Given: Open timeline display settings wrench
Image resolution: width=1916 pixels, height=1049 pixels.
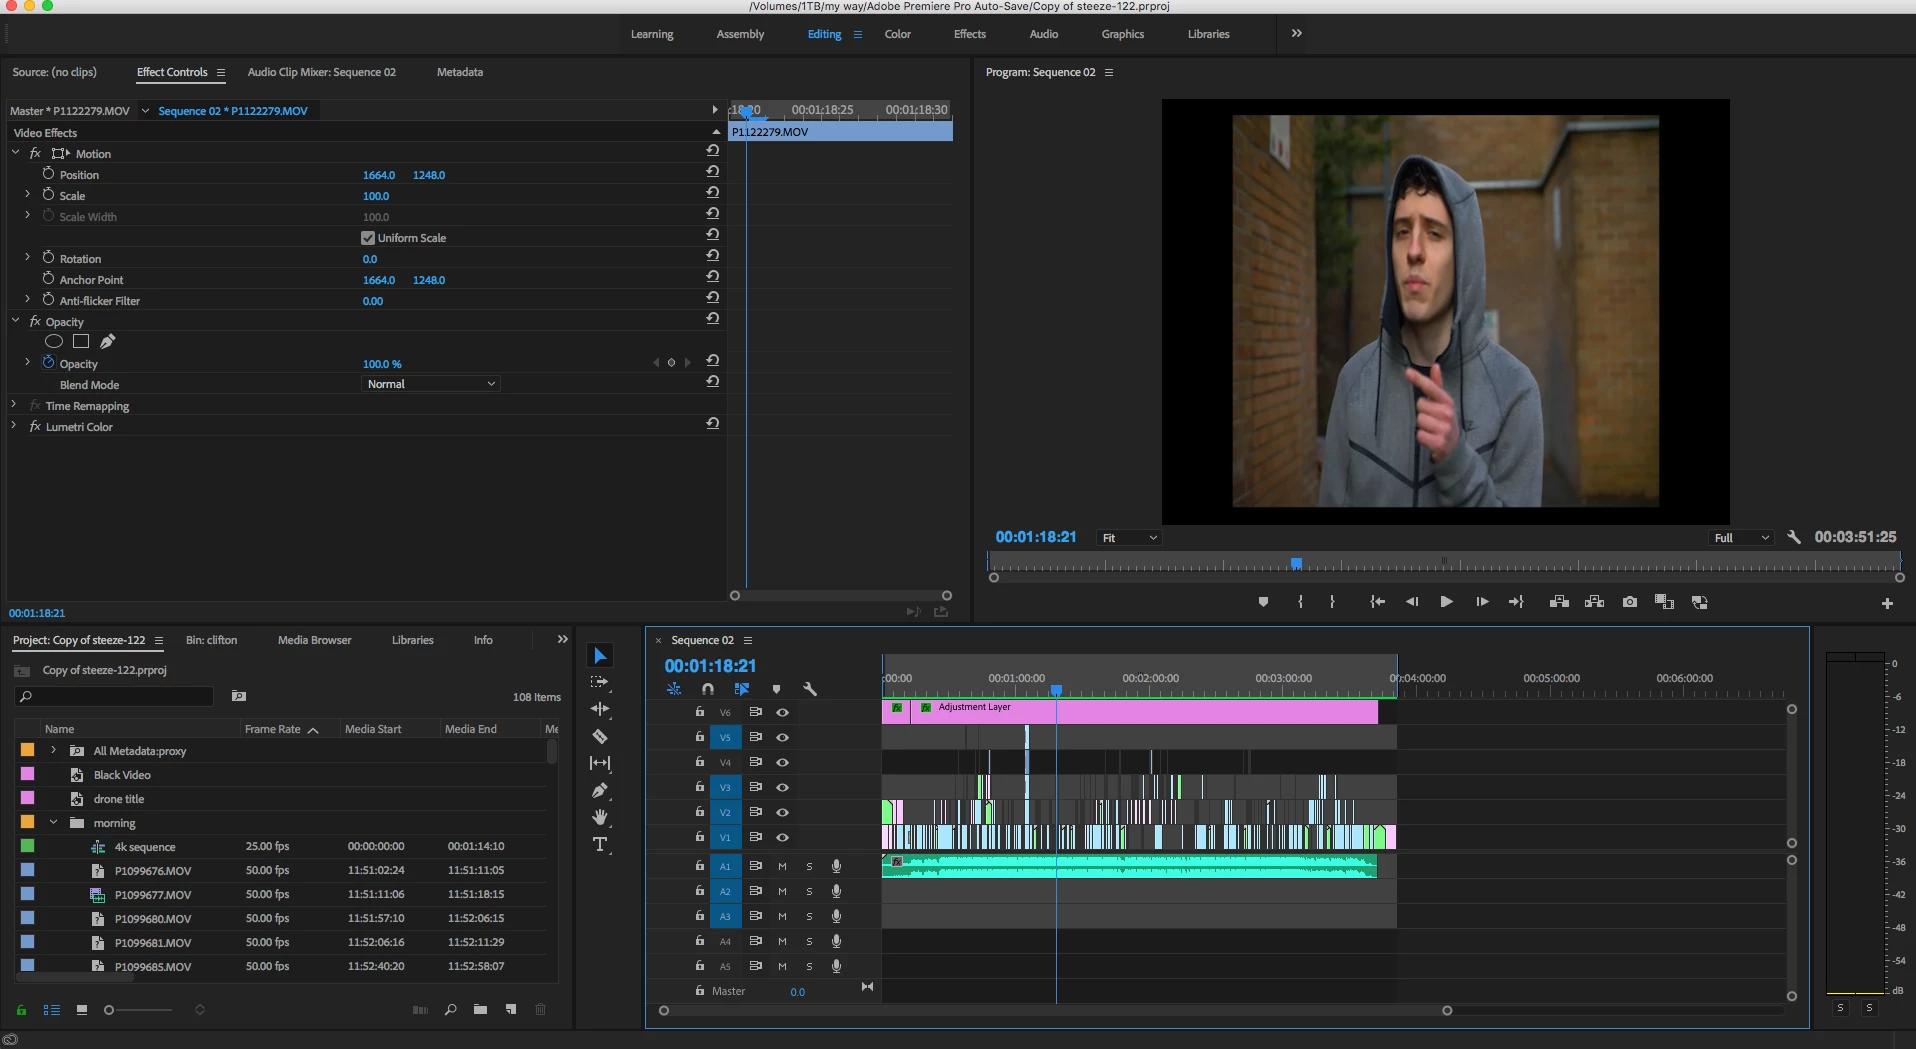Looking at the screenshot, I should pos(810,689).
